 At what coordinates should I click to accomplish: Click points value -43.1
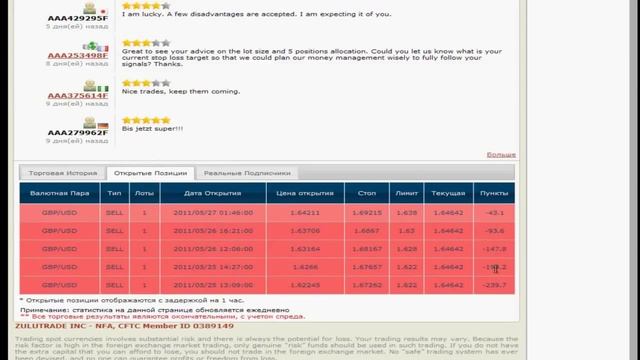click(x=494, y=213)
